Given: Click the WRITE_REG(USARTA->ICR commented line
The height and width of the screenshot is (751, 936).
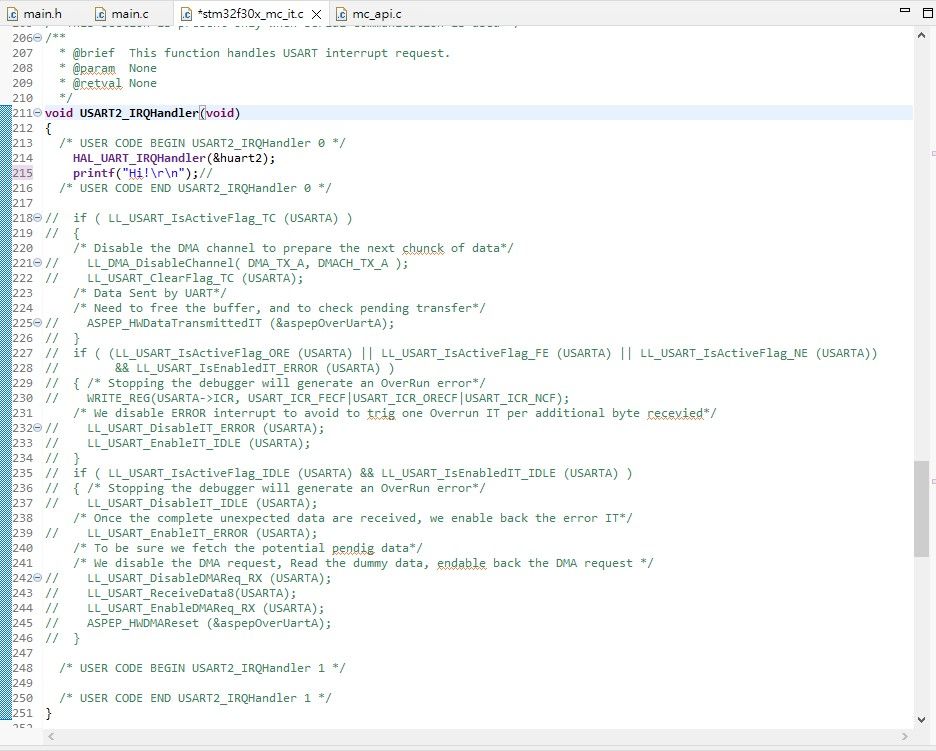Looking at the screenshot, I should [307, 398].
